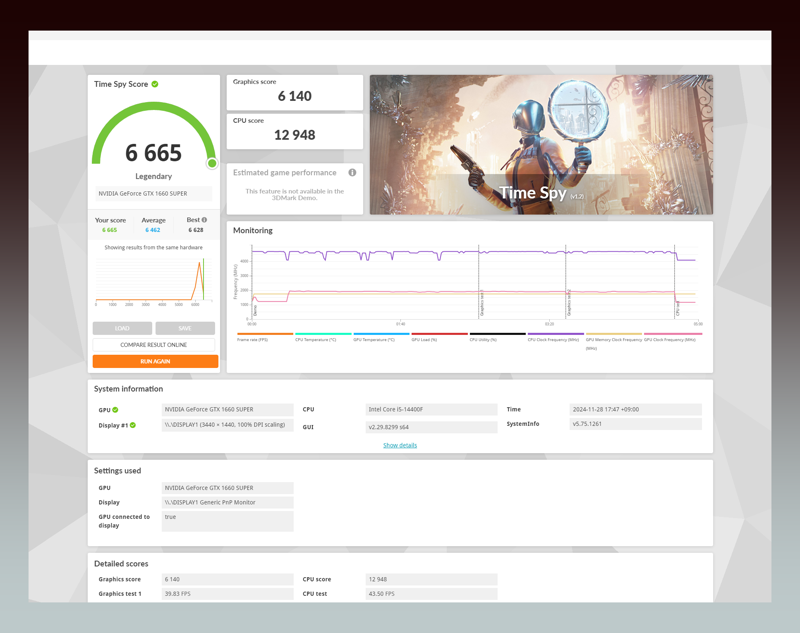Click the Graphics score value 6 140 card
Screen dimensions: 800x633
point(295,92)
